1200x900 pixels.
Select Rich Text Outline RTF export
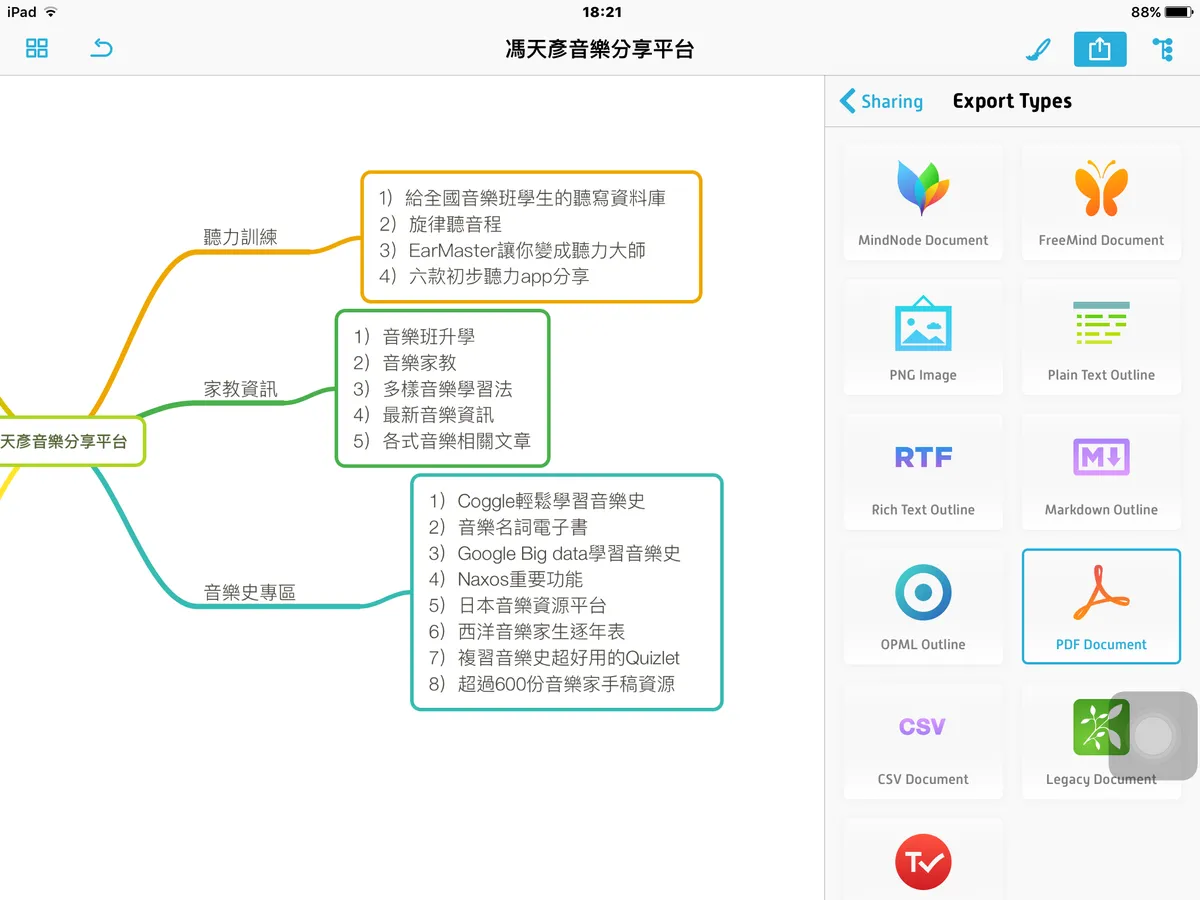coord(923,472)
